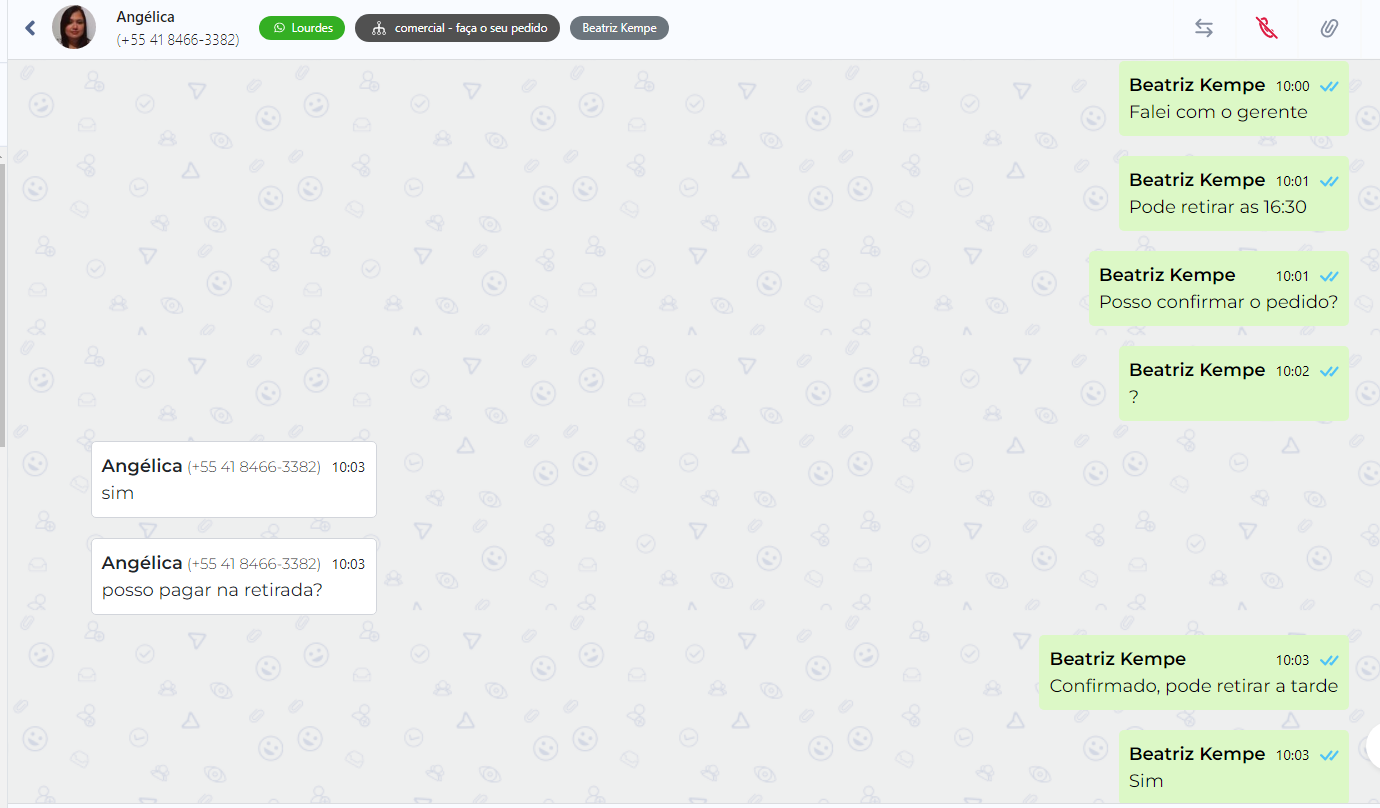Open Angélica's profile photo
1380x808 pixels.
pyautogui.click(x=74, y=27)
